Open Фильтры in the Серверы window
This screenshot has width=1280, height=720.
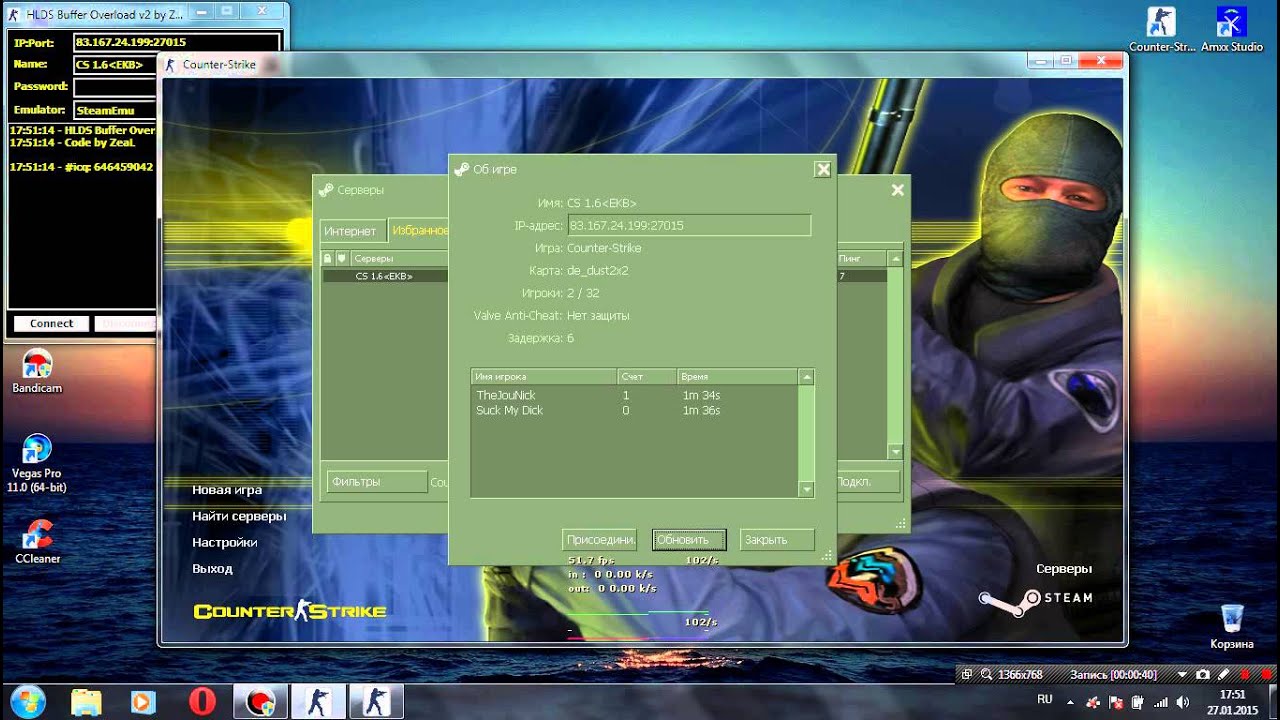[x=376, y=481]
